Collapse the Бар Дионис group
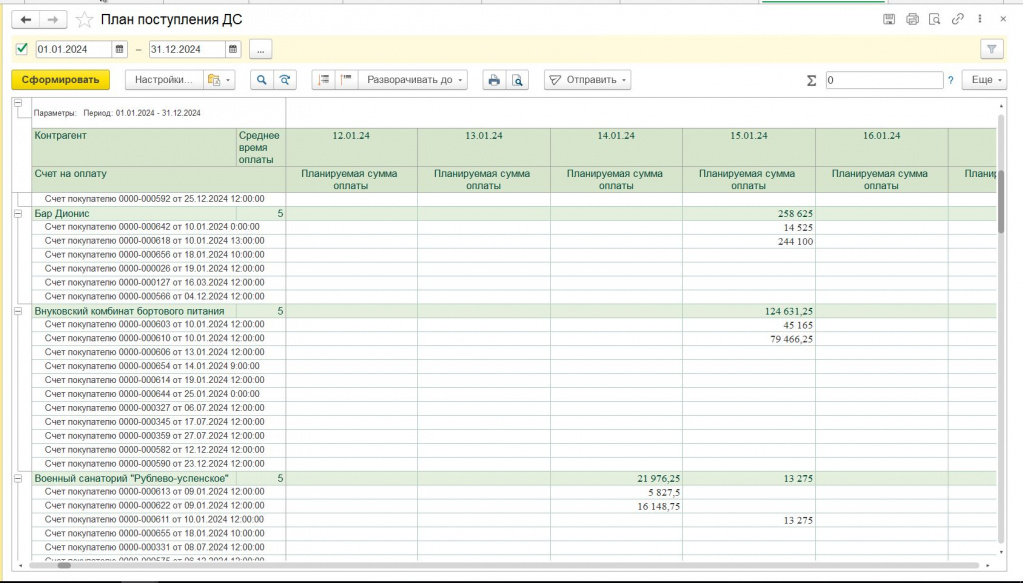 pos(18,214)
